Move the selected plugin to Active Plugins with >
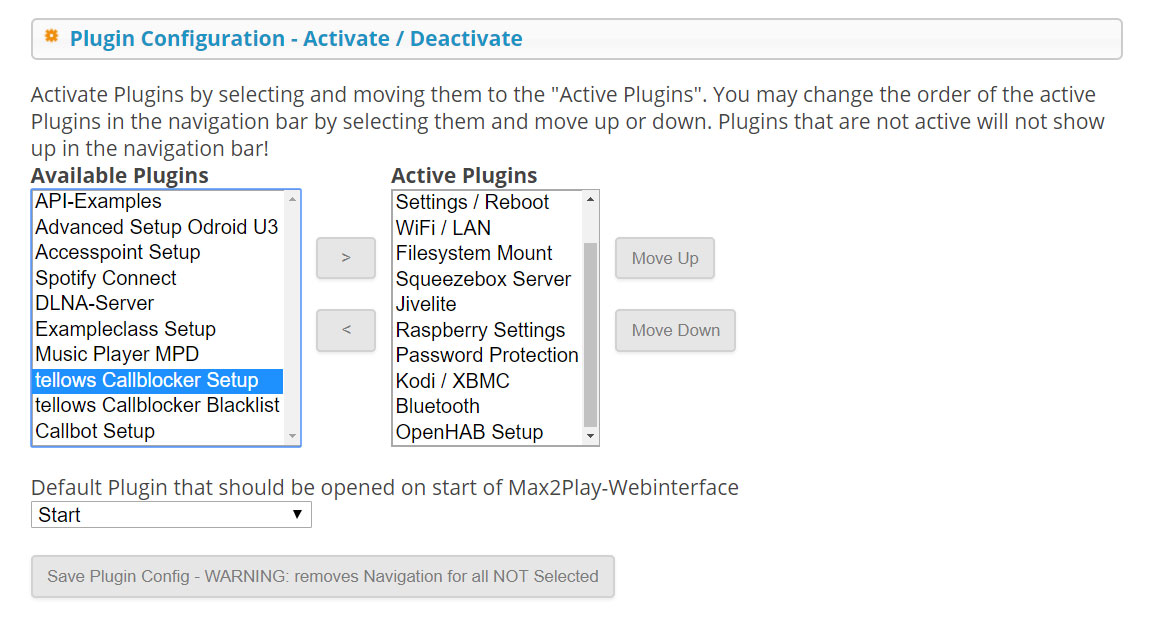The width and height of the screenshot is (1158, 618). tap(346, 258)
